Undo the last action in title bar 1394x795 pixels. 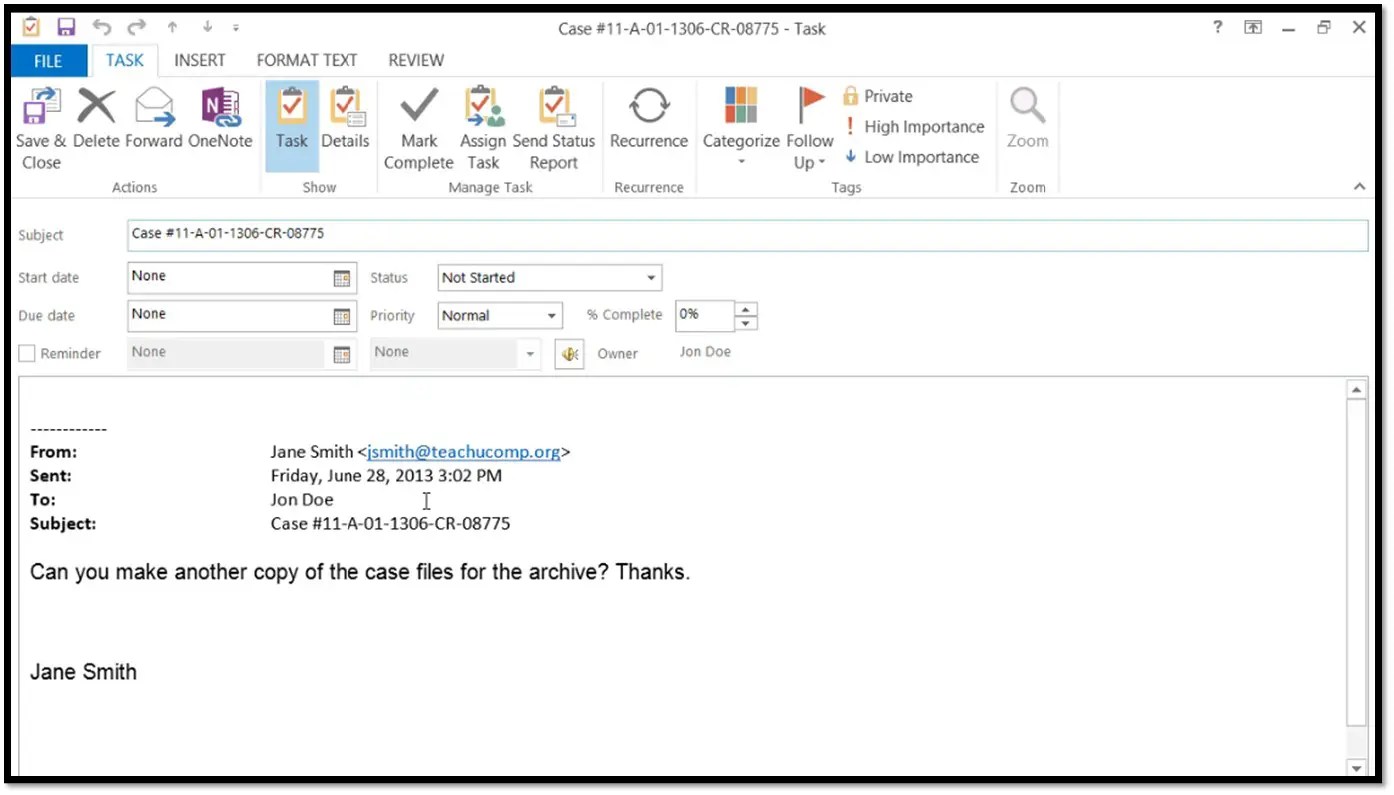click(102, 27)
